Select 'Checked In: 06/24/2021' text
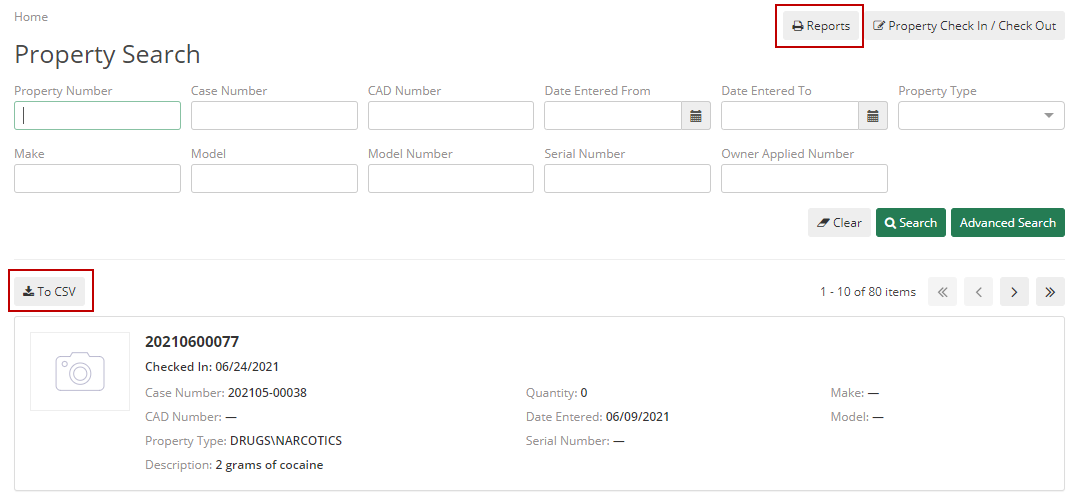Image resolution: width=1076 pixels, height=493 pixels. [x=212, y=367]
